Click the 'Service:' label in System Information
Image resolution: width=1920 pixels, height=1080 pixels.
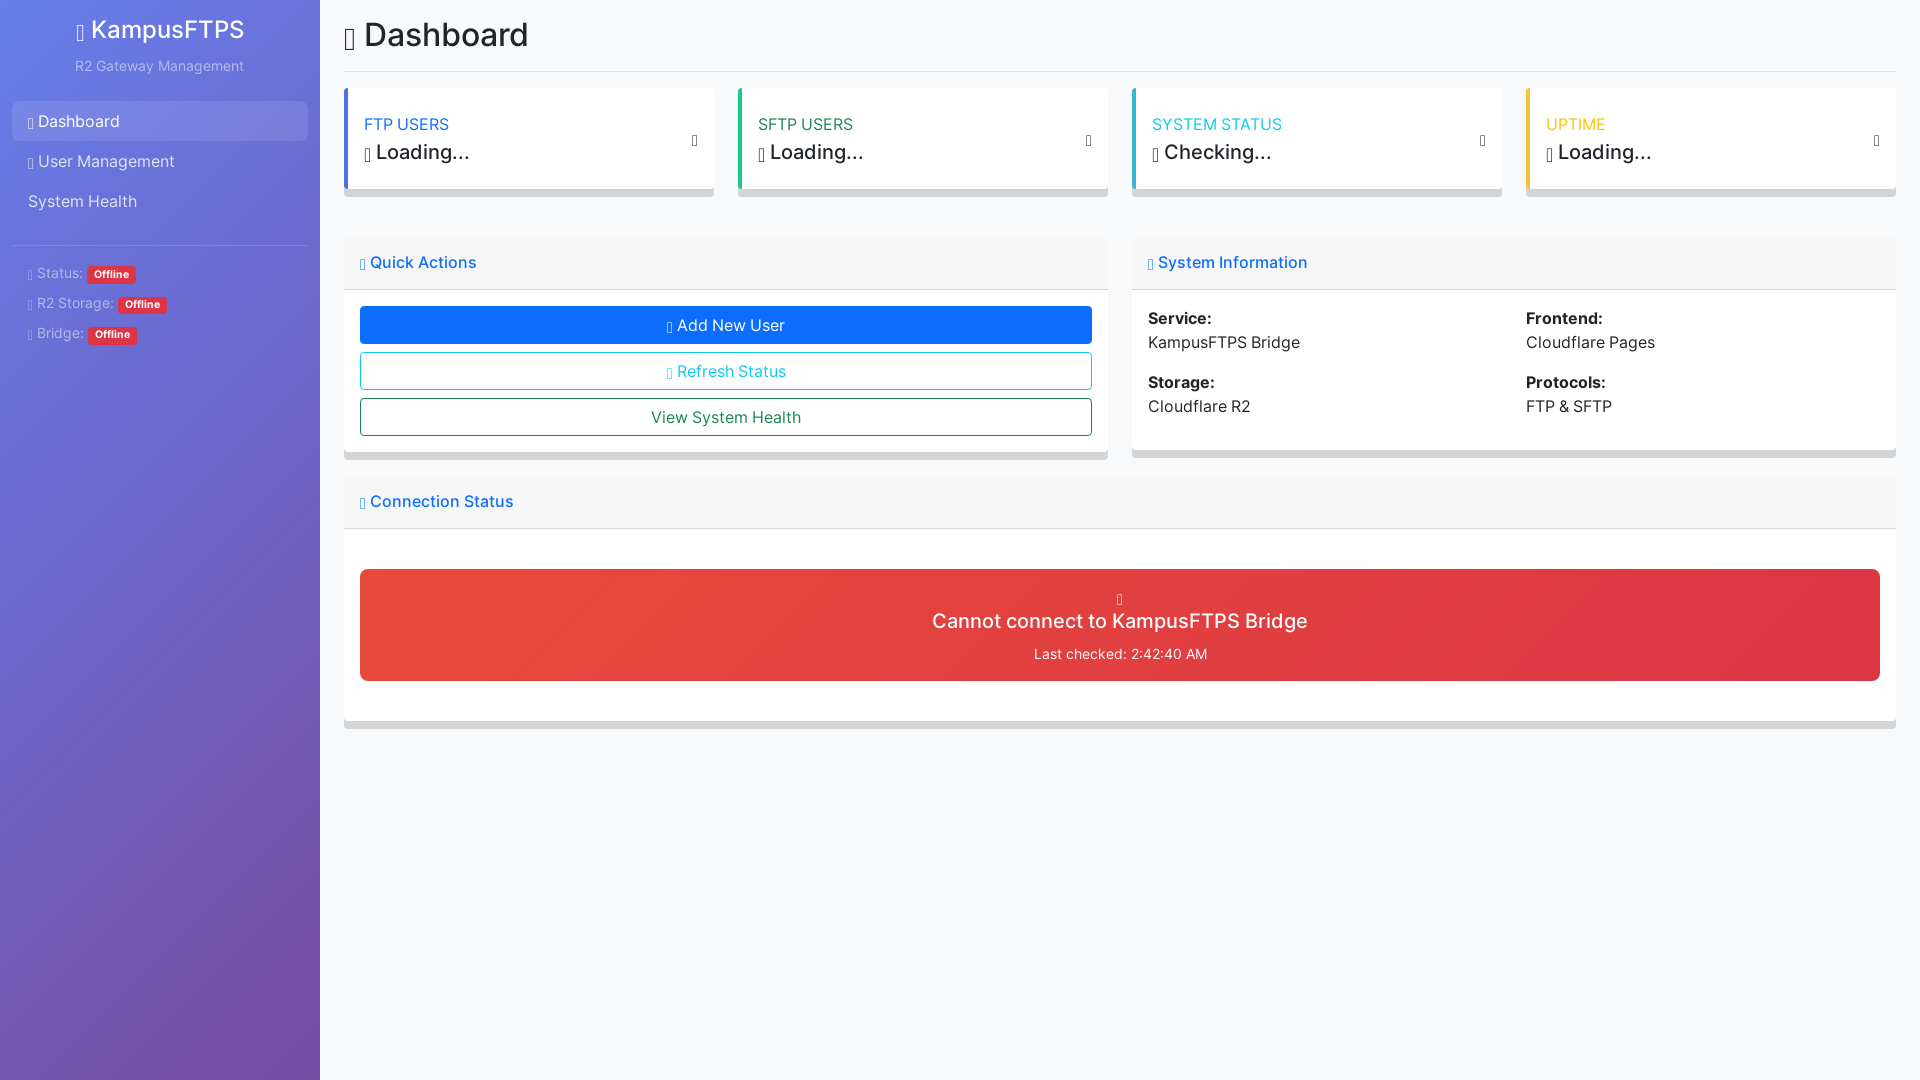click(1180, 318)
